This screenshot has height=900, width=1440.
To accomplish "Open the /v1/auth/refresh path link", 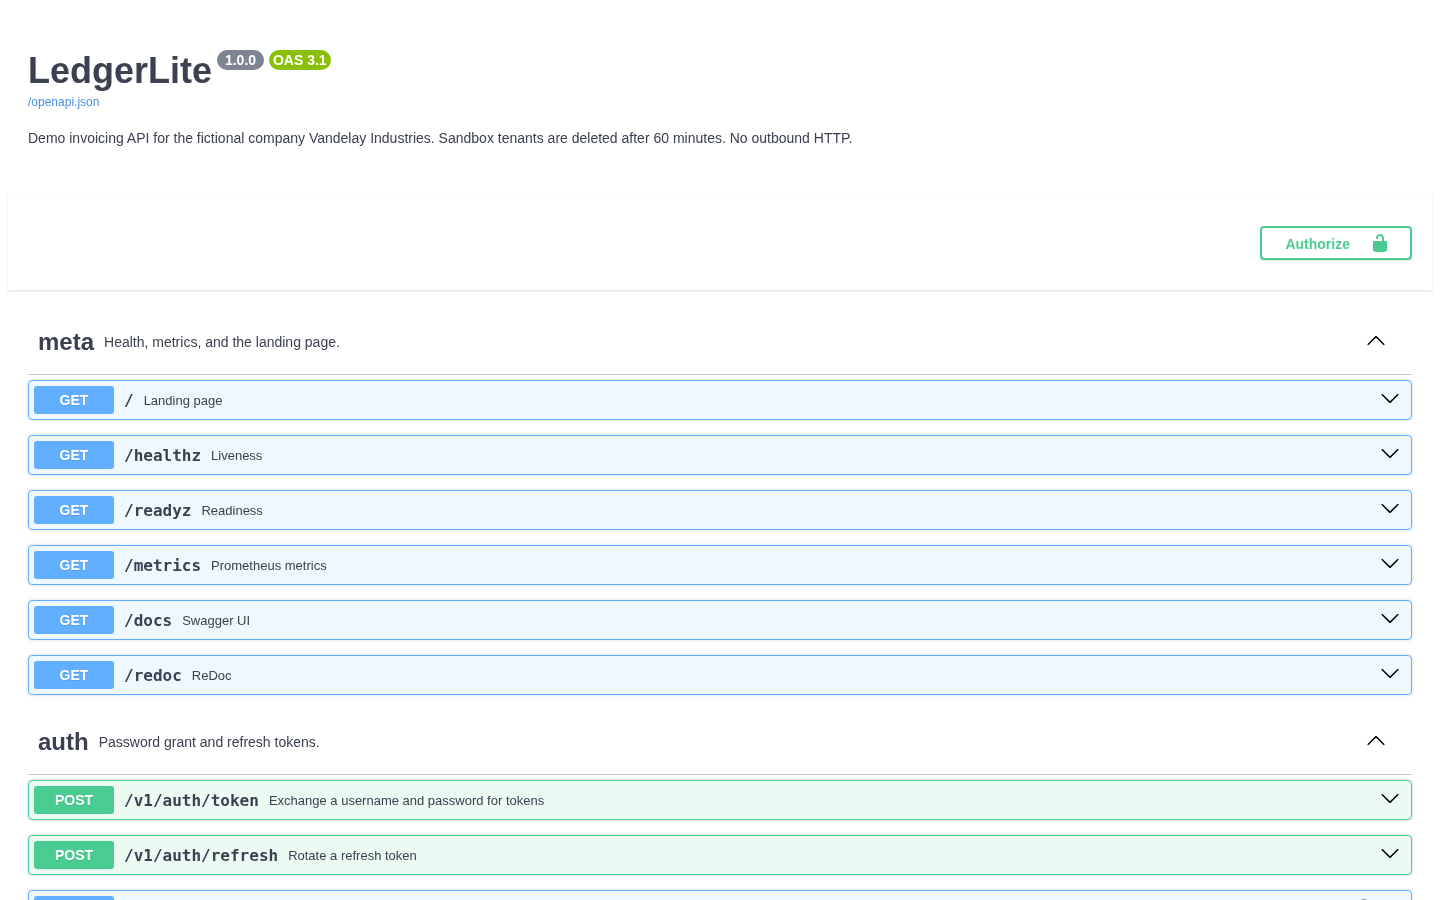I will tap(201, 855).
